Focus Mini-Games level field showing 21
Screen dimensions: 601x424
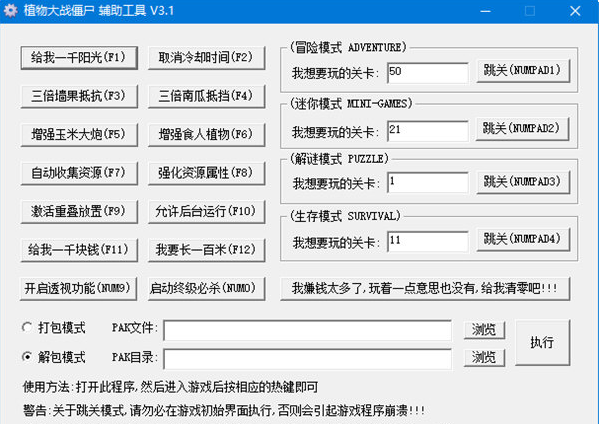427,131
